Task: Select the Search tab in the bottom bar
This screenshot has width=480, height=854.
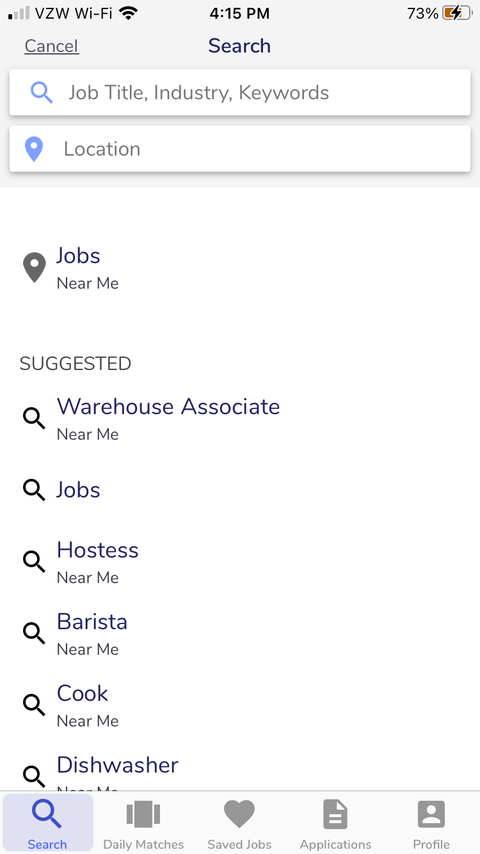Action: click(x=47, y=823)
